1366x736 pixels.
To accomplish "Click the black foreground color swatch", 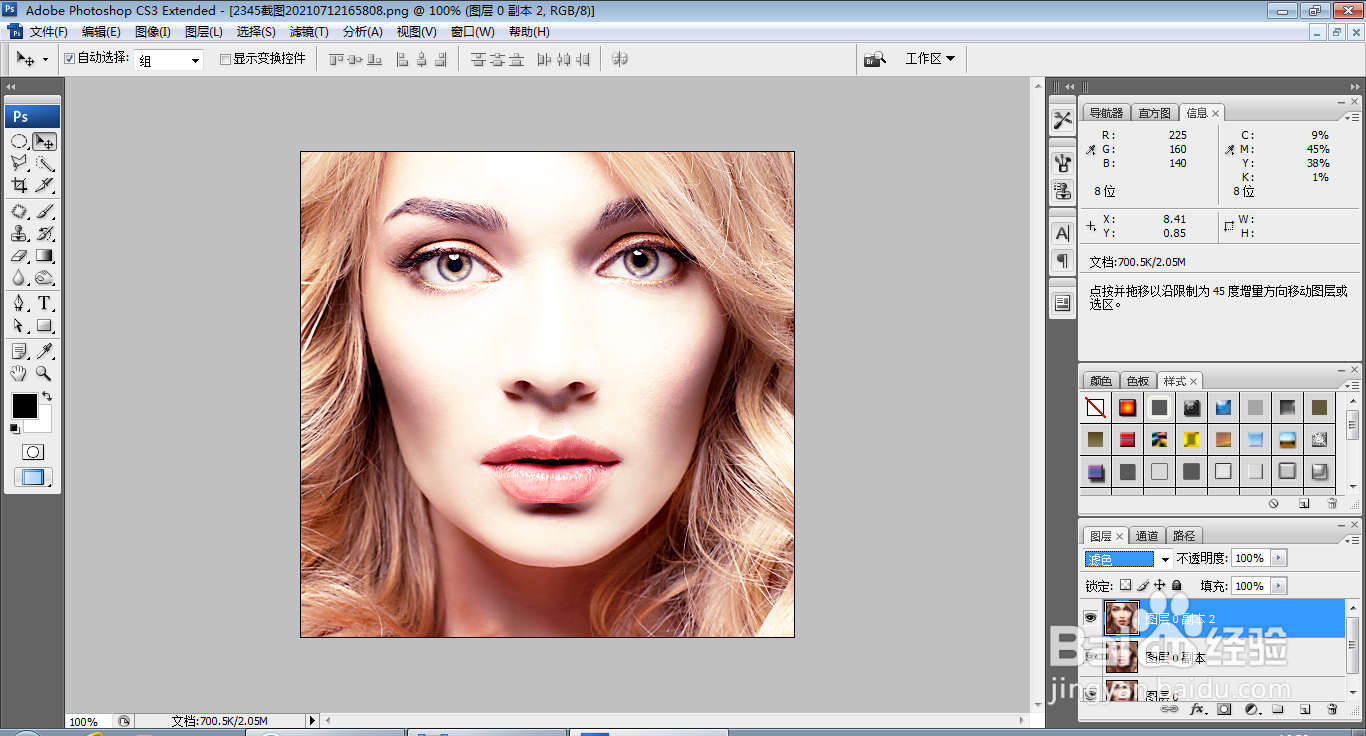I will pos(24,406).
